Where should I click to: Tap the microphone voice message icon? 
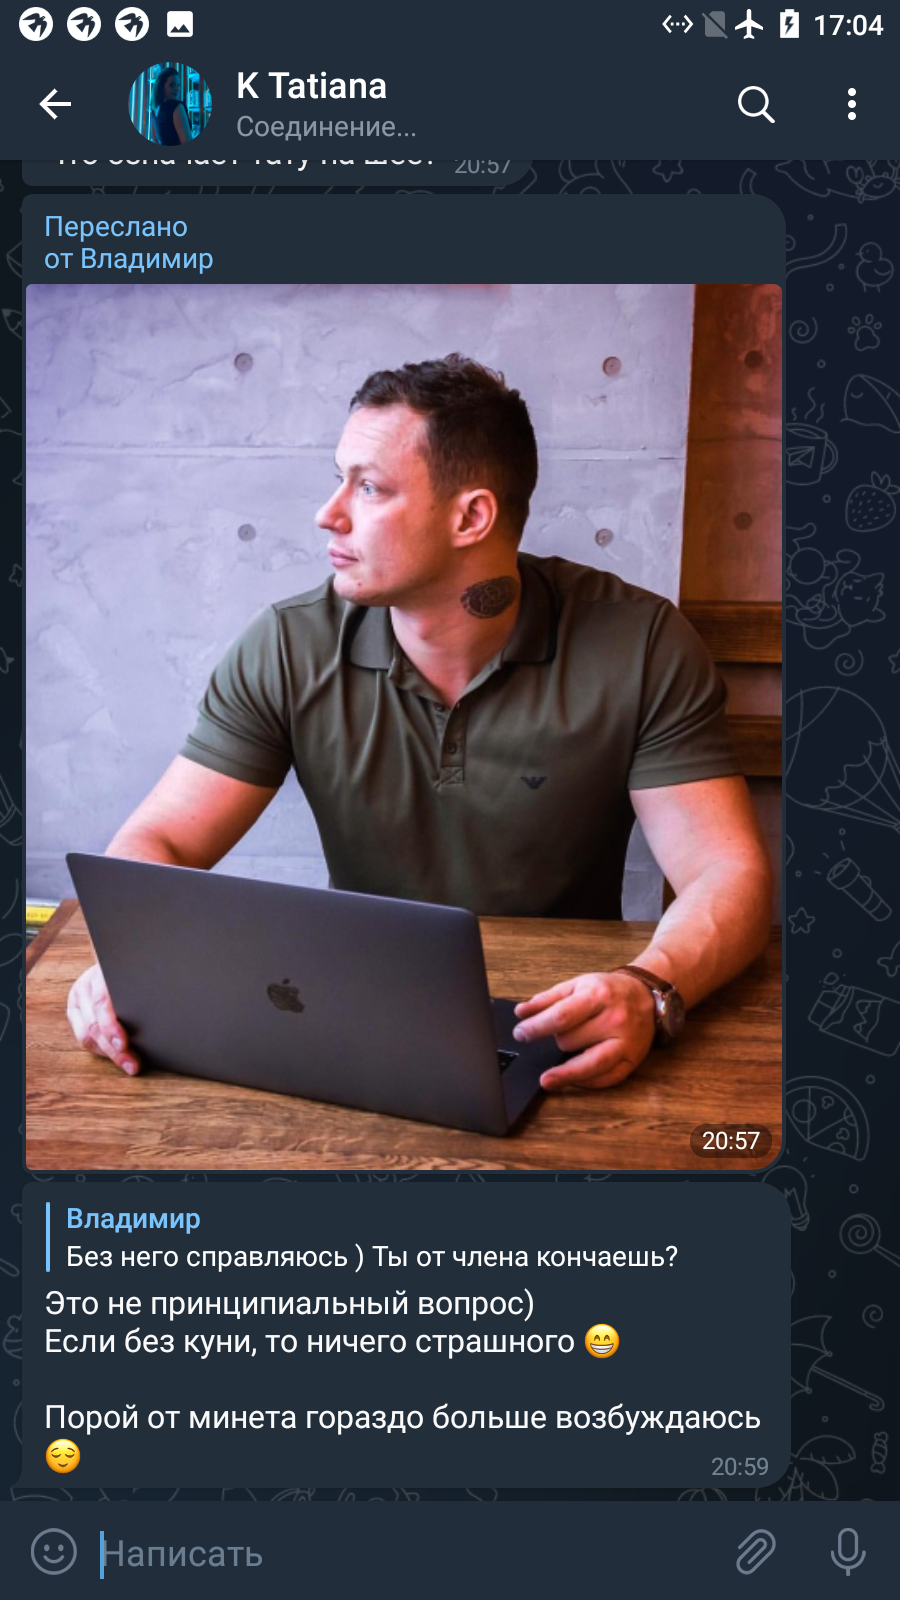tap(848, 1552)
